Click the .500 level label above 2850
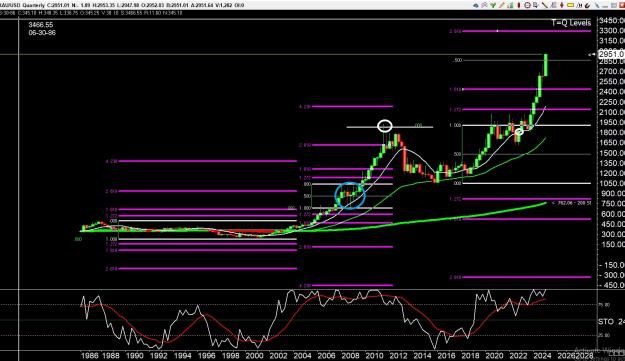The height and width of the screenshot is (361, 625). 457,60
